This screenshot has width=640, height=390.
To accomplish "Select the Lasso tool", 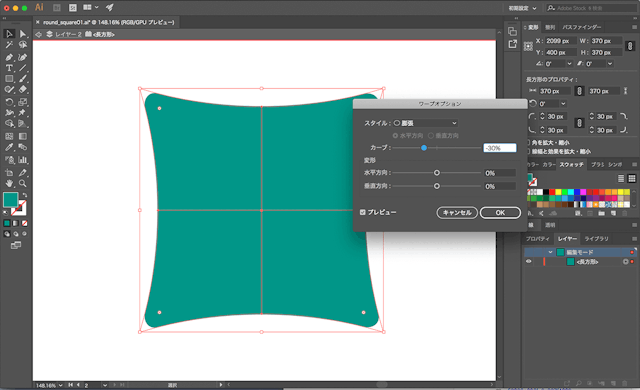I will [x=23, y=45].
